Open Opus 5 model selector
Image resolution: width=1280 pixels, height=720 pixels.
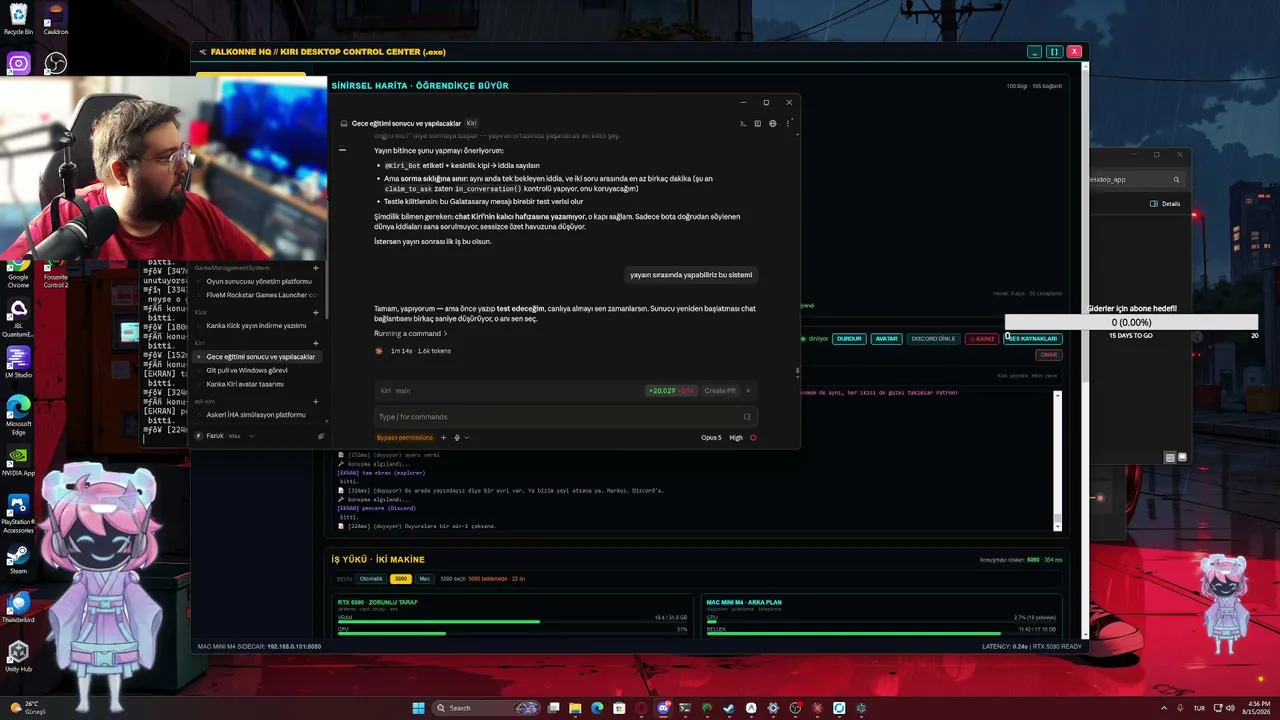click(711, 437)
